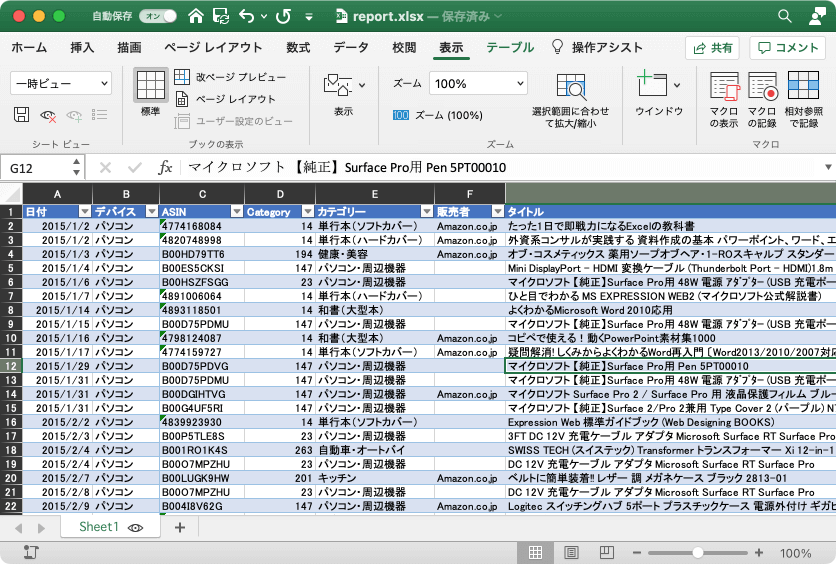Open the ASIN column filter dropdown
Image resolution: width=836 pixels, height=564 pixels.
pyautogui.click(x=237, y=212)
